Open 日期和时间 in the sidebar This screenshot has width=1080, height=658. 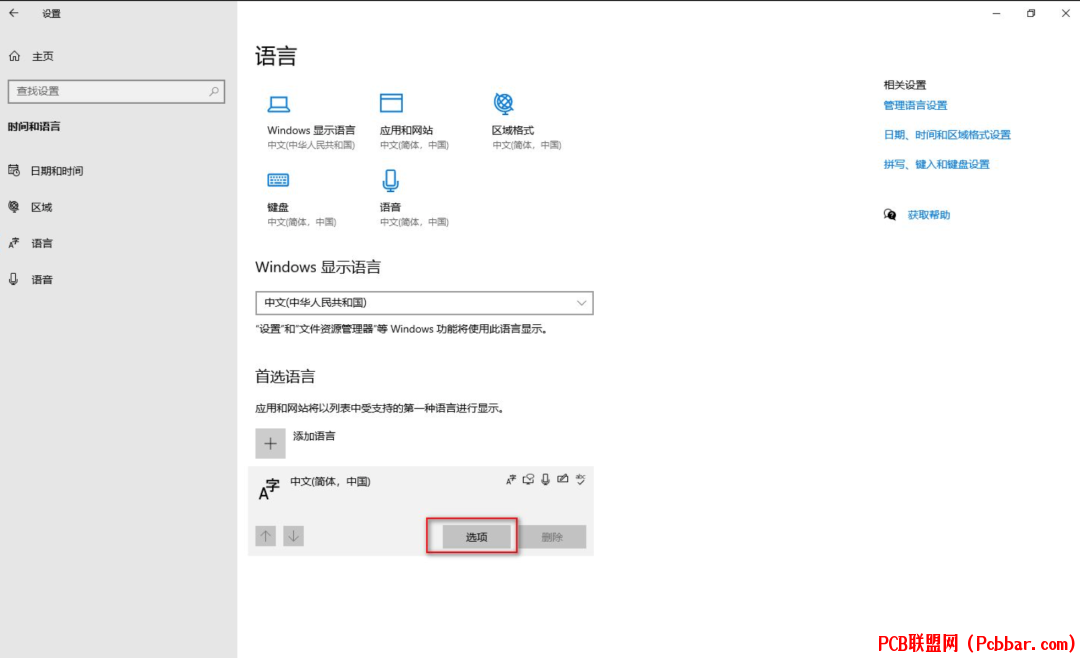coord(56,171)
